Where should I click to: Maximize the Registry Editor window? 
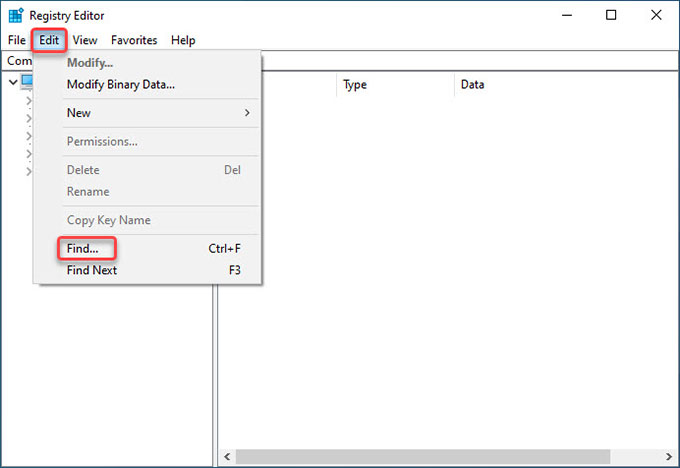click(611, 15)
